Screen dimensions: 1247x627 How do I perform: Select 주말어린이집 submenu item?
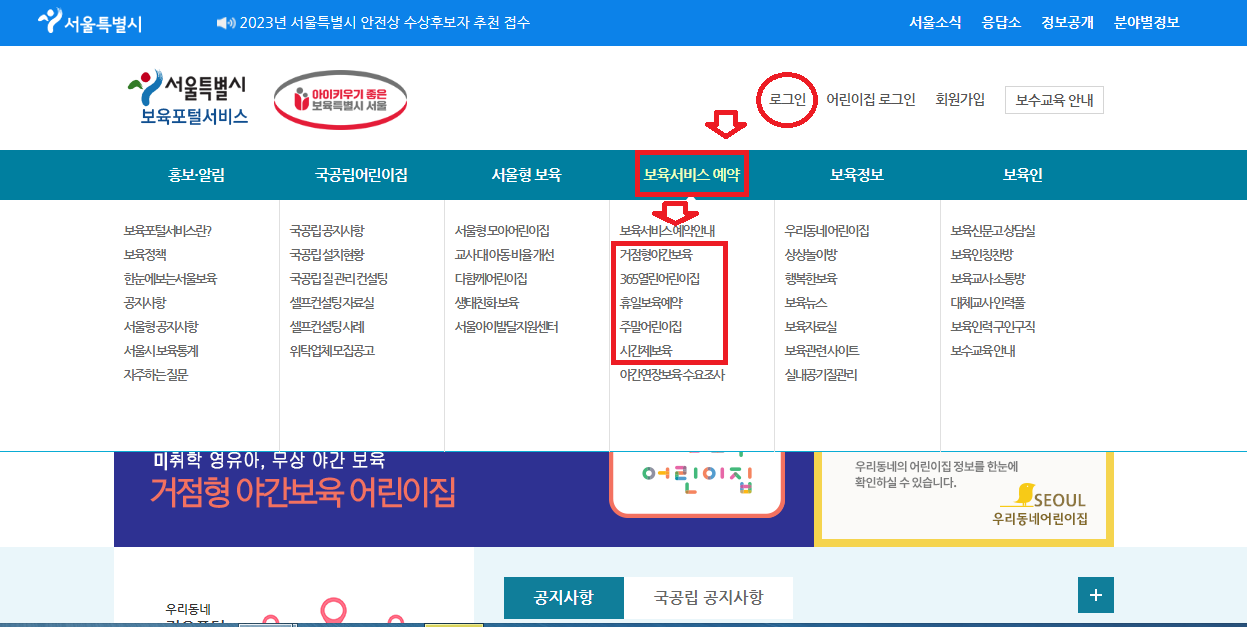pyautogui.click(x=651, y=327)
